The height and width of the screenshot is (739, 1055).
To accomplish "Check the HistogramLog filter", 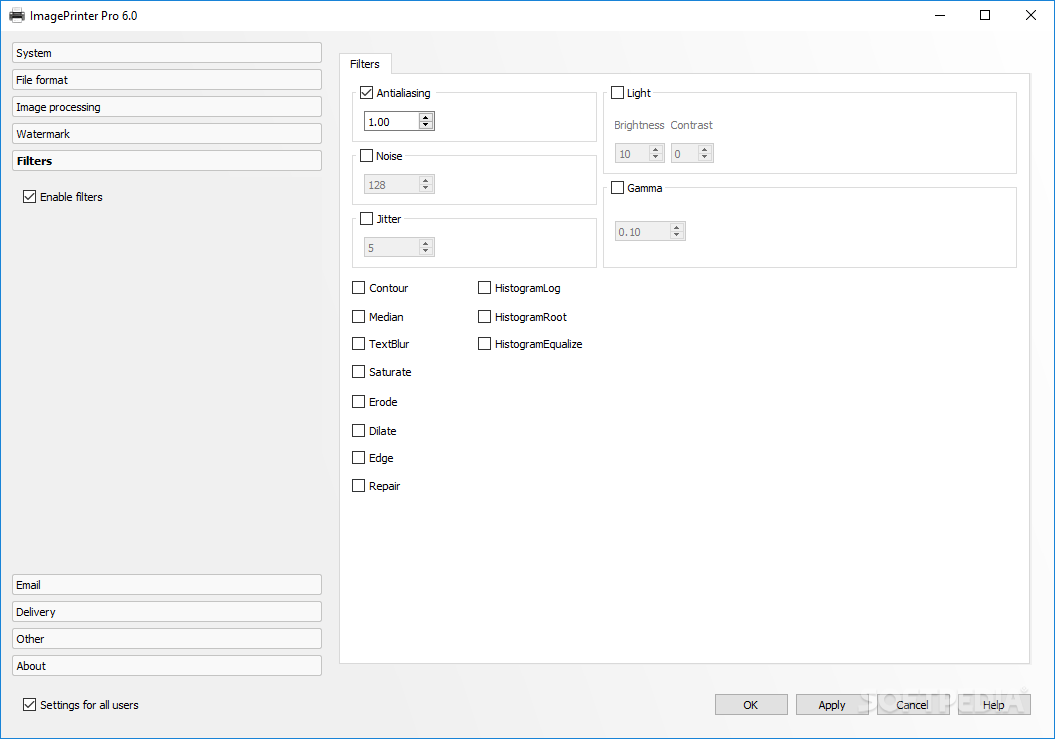I will pyautogui.click(x=484, y=288).
